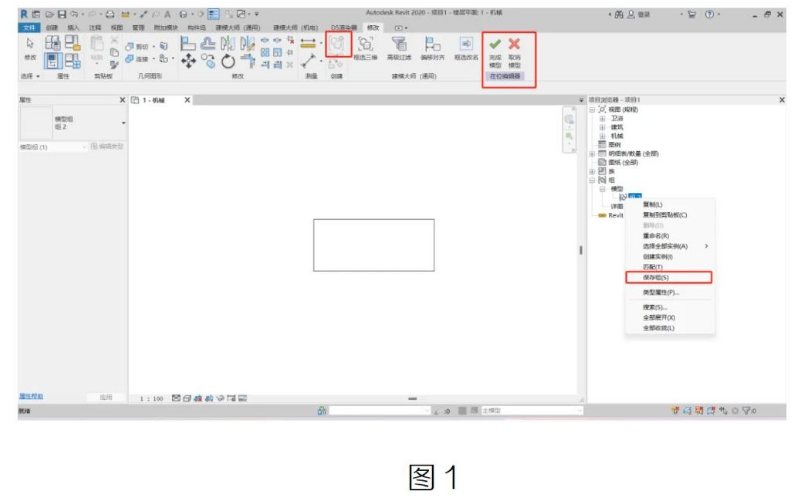Click the 图例 tree item

click(615, 145)
